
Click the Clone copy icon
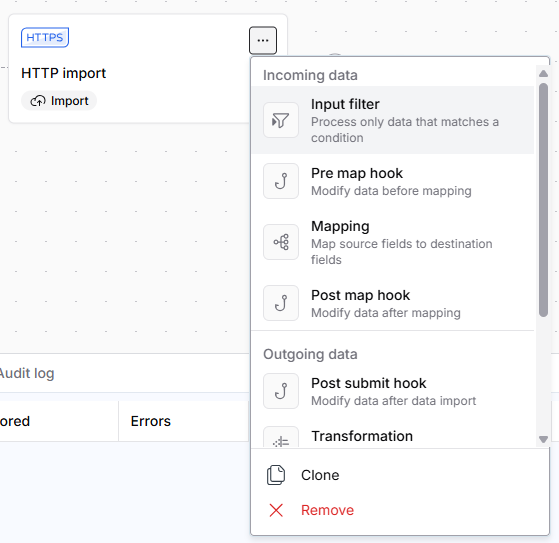pos(276,475)
